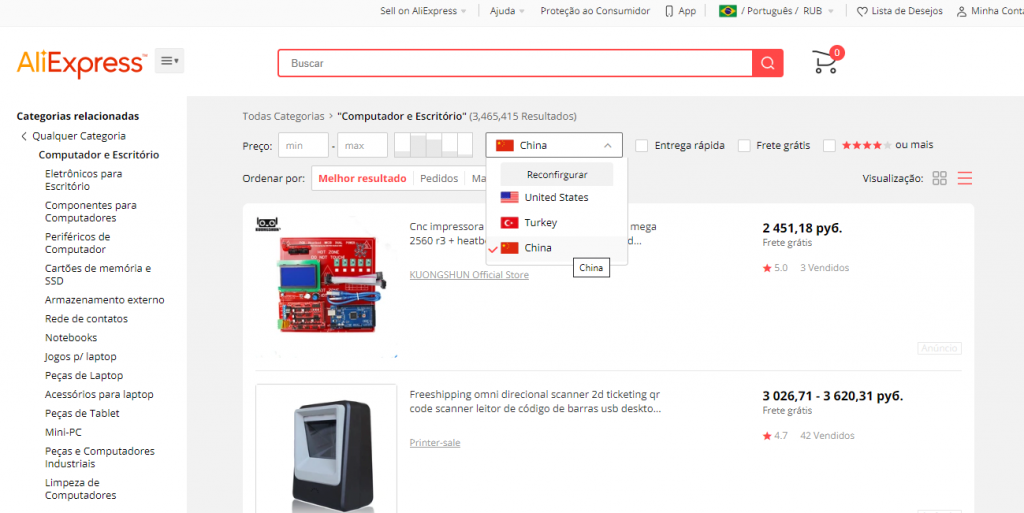
Task: Enable the four stars ou mais checkbox
Action: 829,146
